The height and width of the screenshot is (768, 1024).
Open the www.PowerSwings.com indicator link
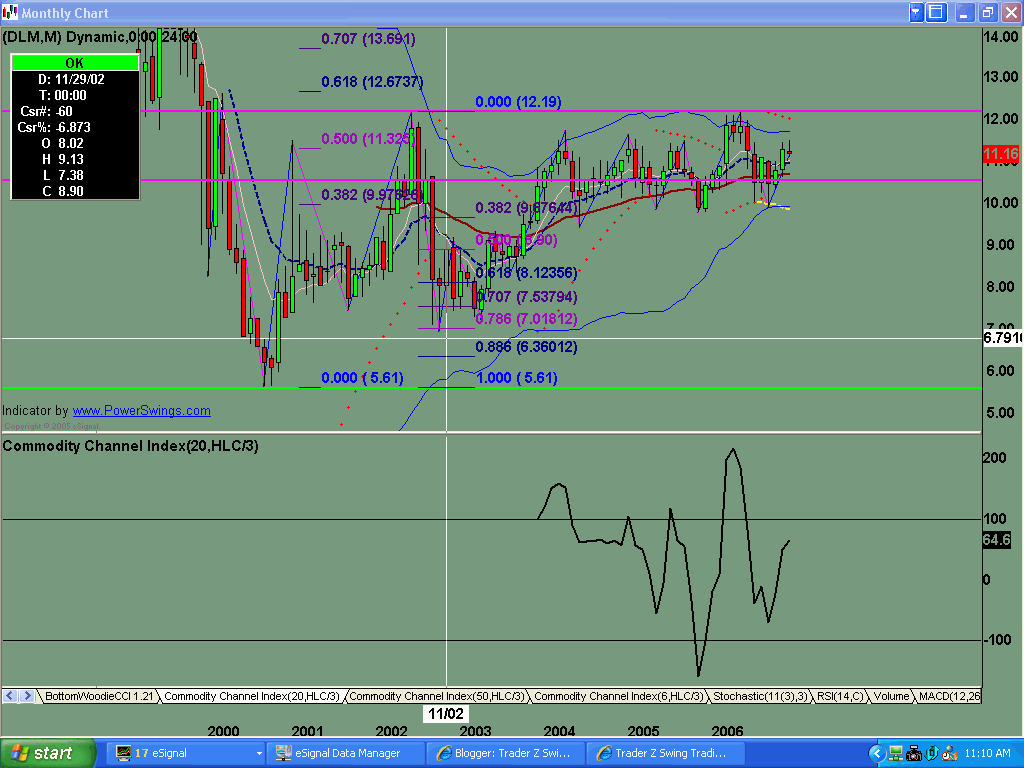coord(142,411)
